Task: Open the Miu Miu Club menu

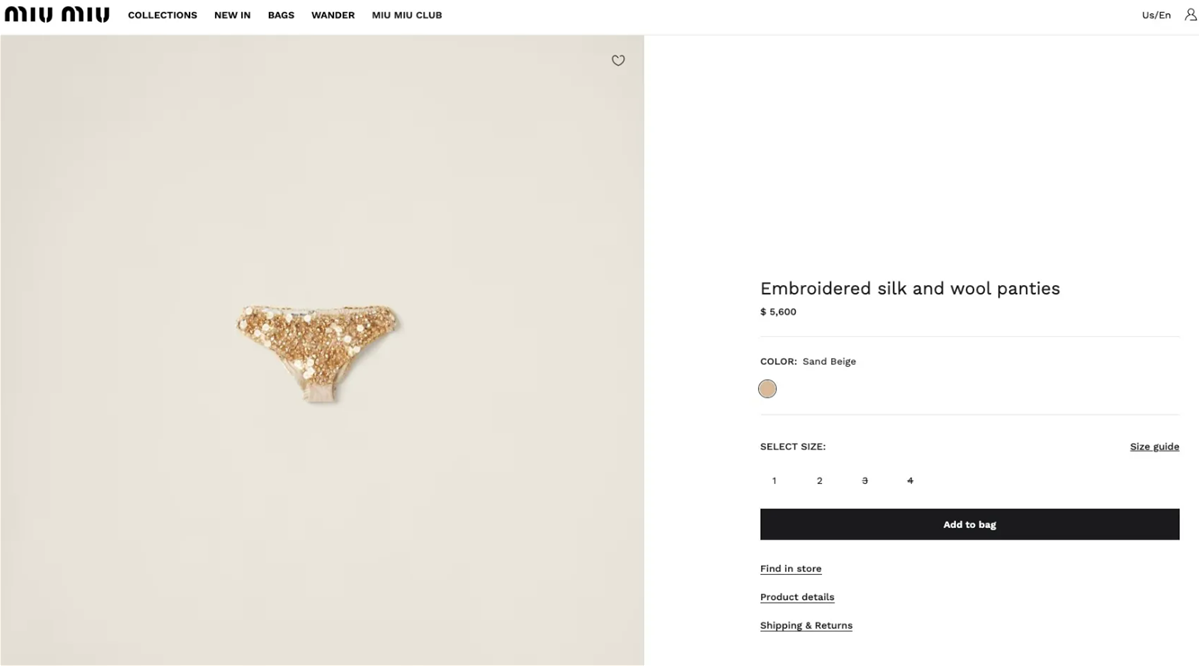Action: pos(407,15)
